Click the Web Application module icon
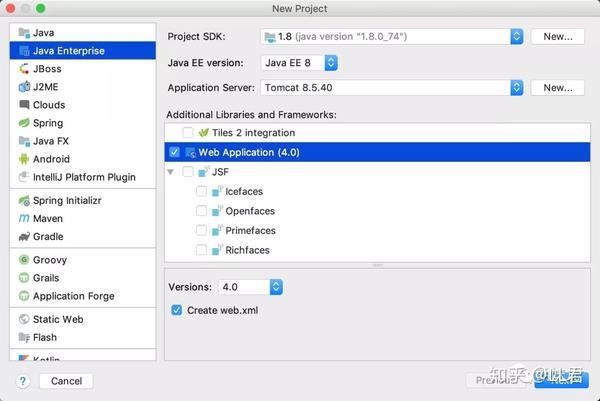 (x=191, y=152)
